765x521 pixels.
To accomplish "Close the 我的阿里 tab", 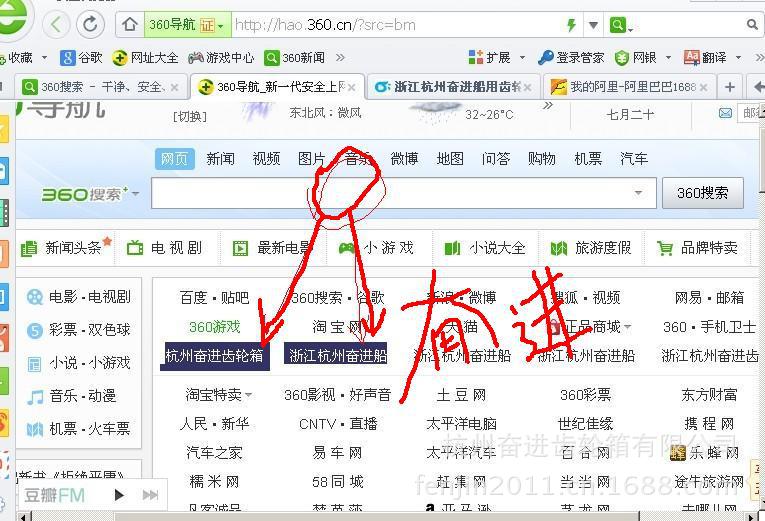I will [703, 87].
